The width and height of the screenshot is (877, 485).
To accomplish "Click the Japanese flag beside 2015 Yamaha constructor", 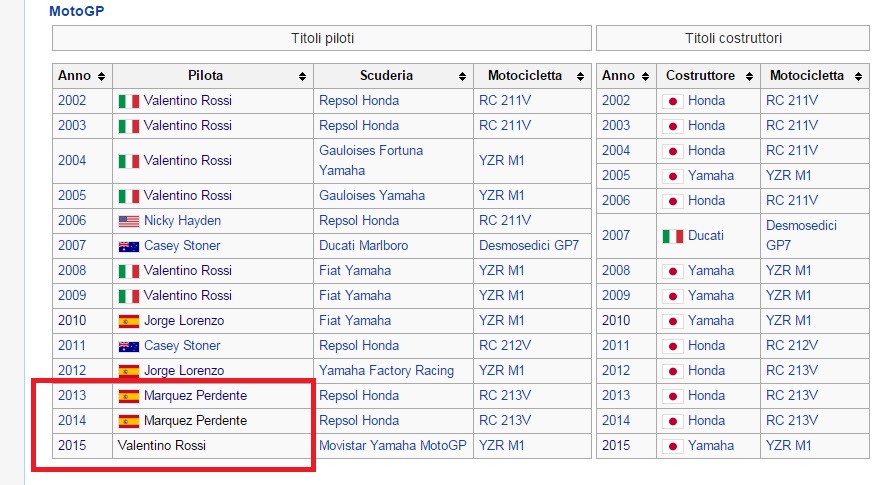I will [672, 446].
